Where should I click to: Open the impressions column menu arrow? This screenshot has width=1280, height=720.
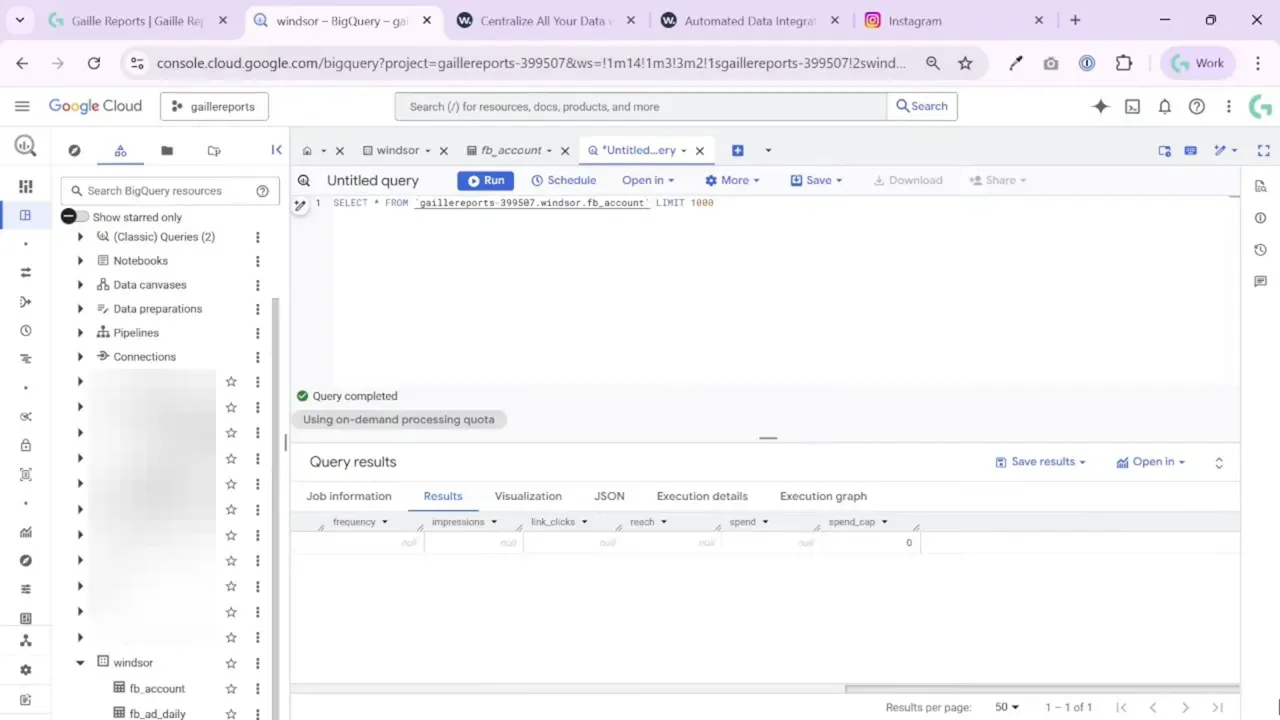494,522
